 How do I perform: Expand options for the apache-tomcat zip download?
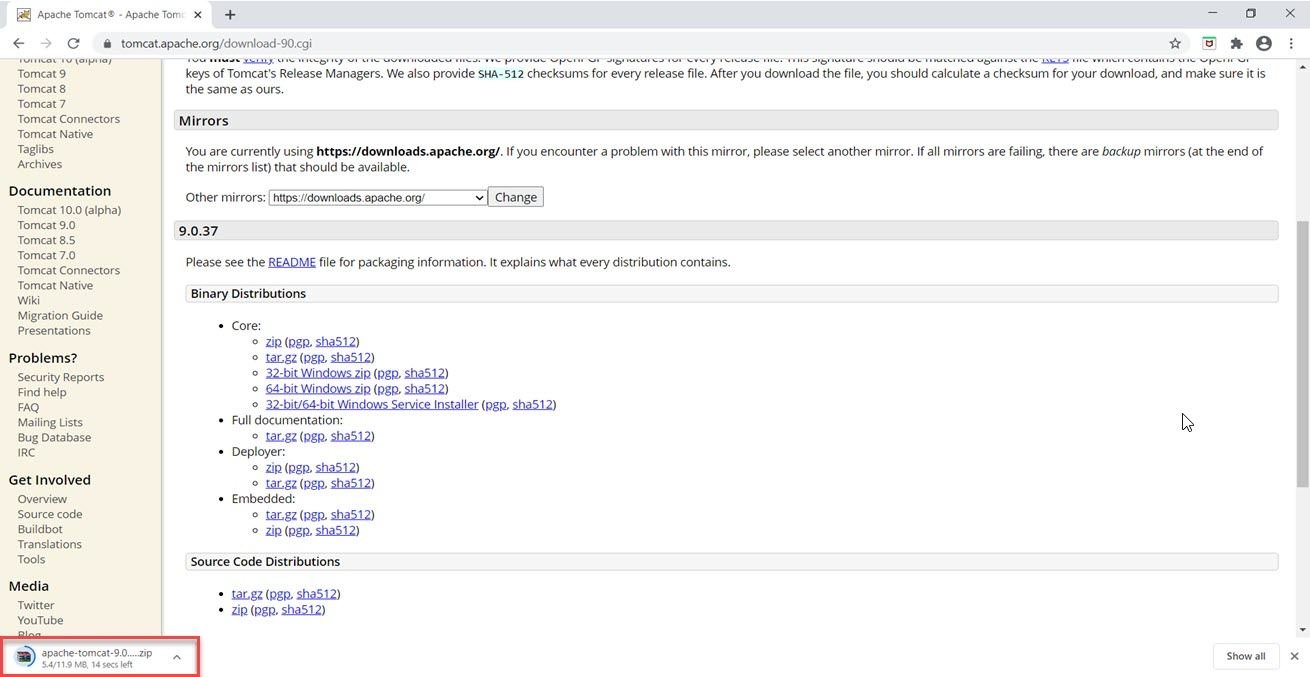pos(176,657)
